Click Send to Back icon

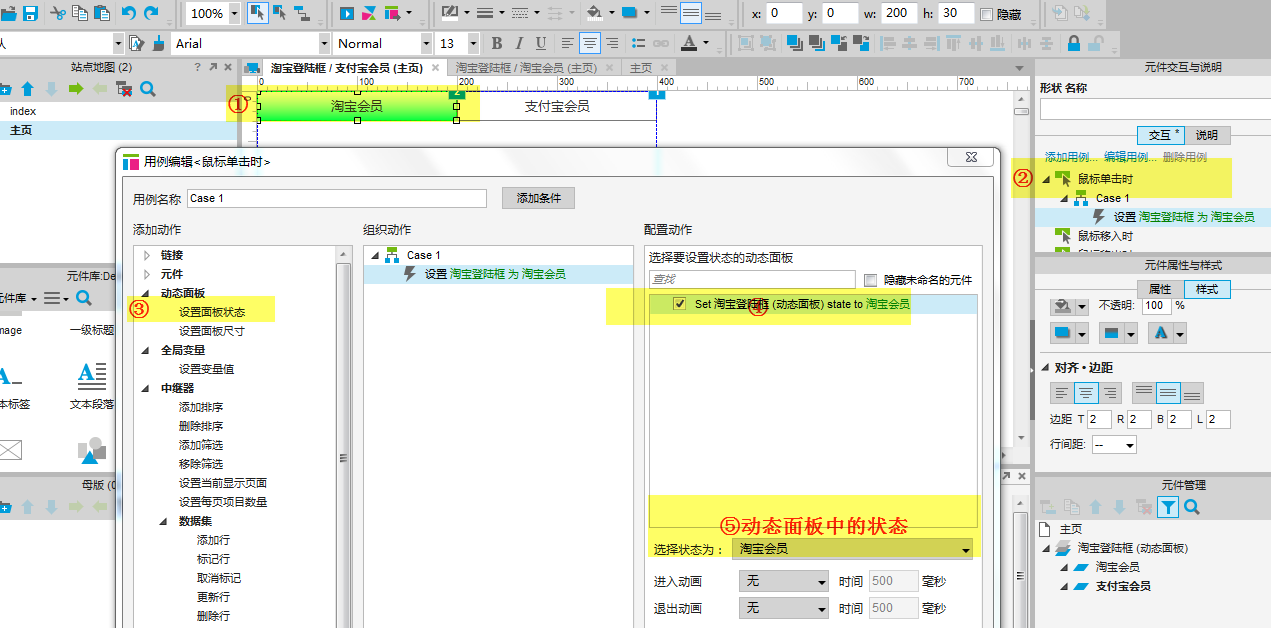click(x=818, y=43)
